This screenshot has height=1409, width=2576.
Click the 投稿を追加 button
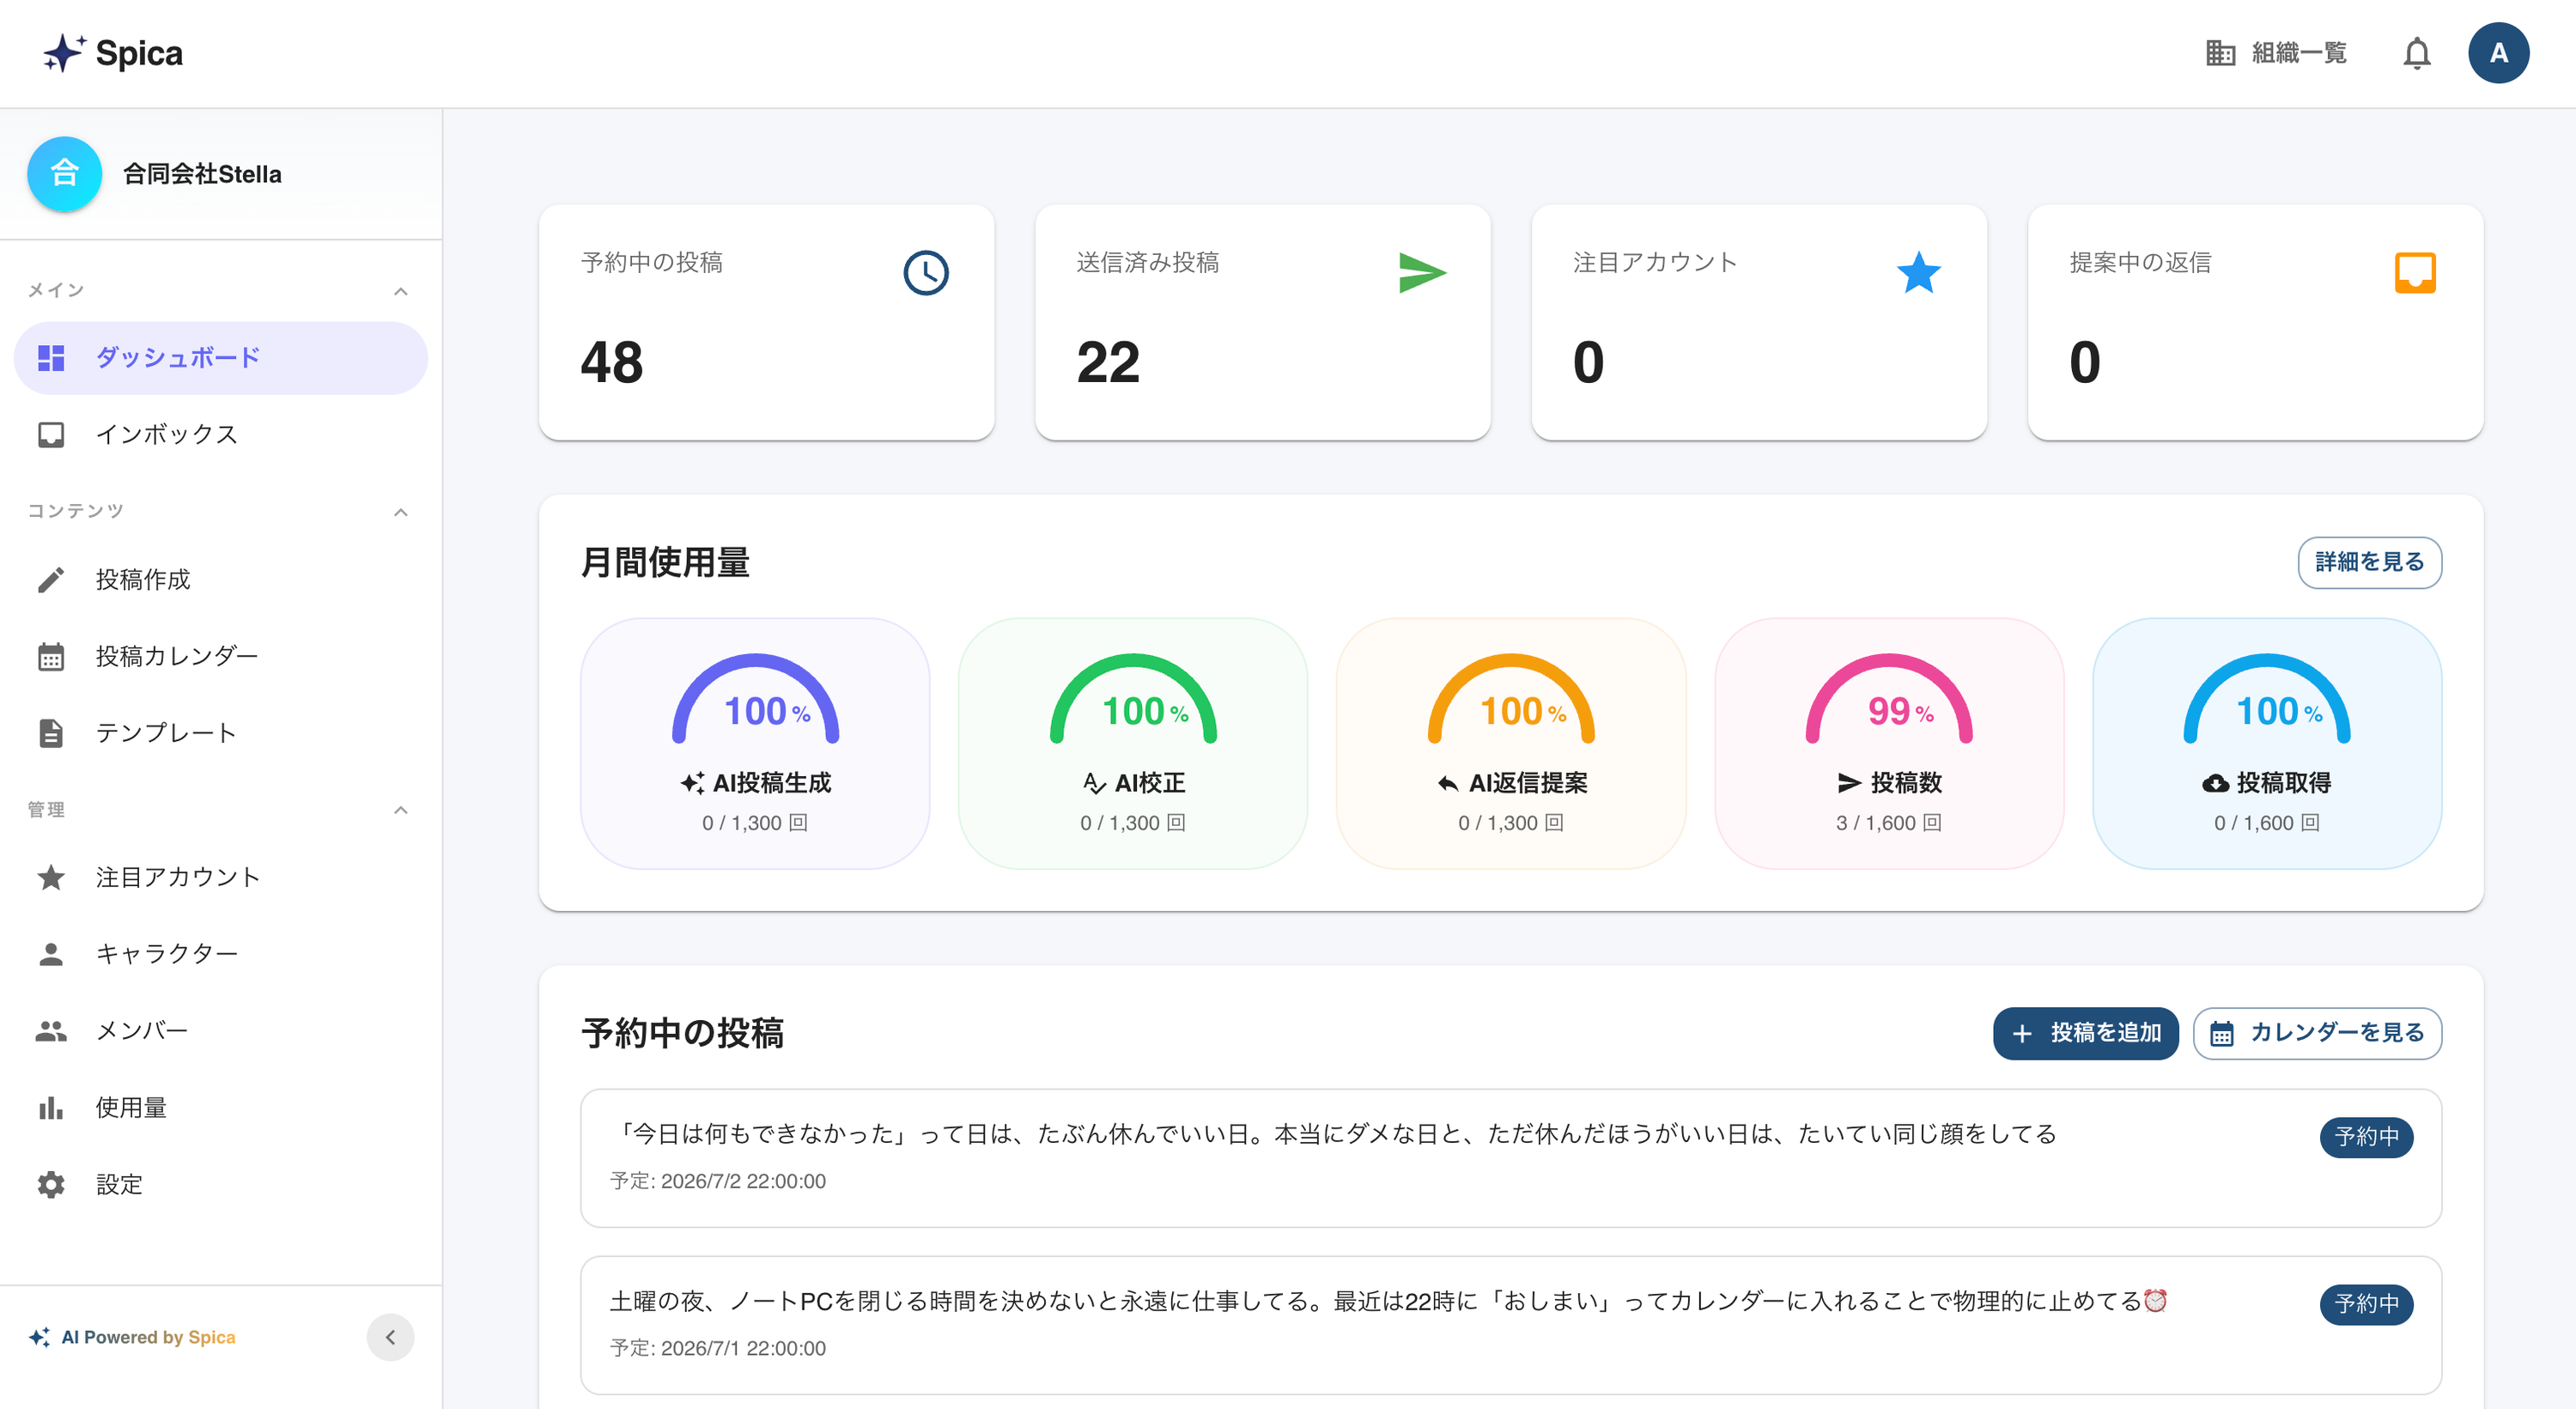point(2085,1033)
